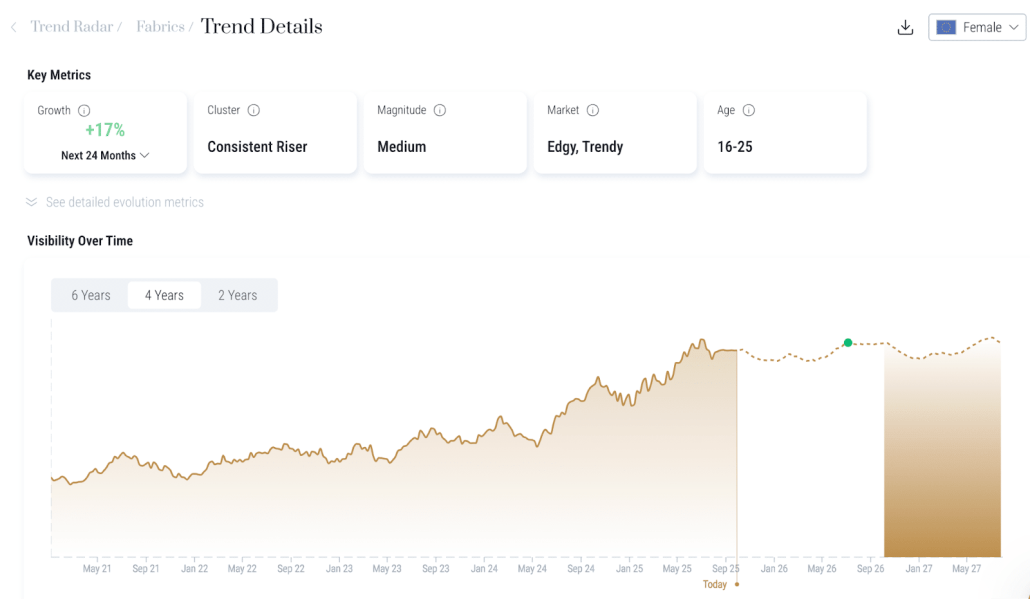Click the green forecast point on chart
The width and height of the screenshot is (1030, 599).
(848, 343)
